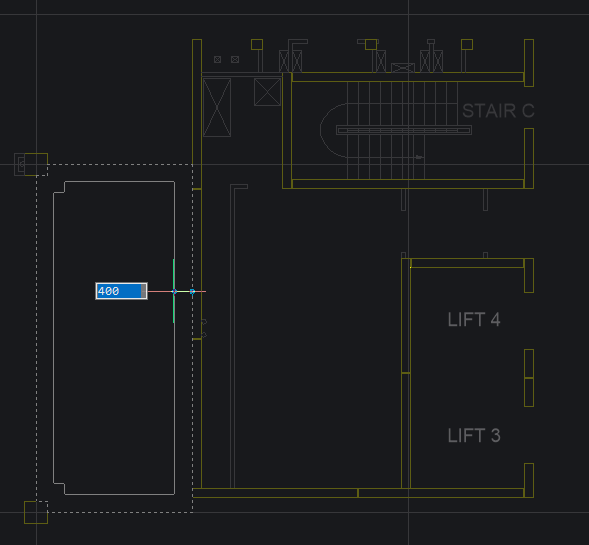Click the horizontal crossed box above the stair wall
The height and width of the screenshot is (545, 589).
[403, 68]
